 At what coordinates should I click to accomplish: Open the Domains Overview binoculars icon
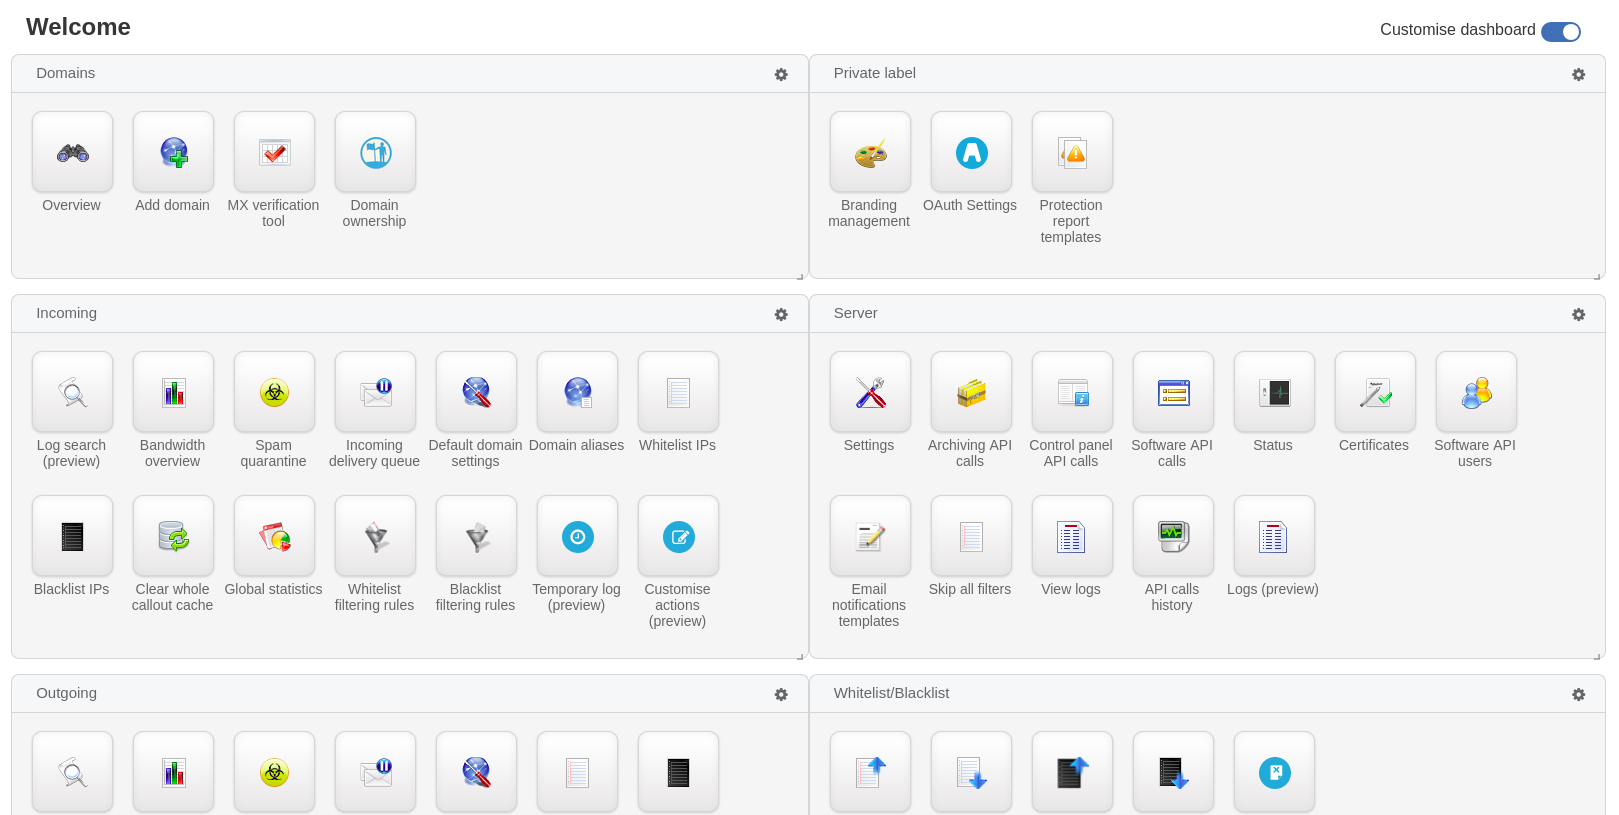(x=72, y=152)
